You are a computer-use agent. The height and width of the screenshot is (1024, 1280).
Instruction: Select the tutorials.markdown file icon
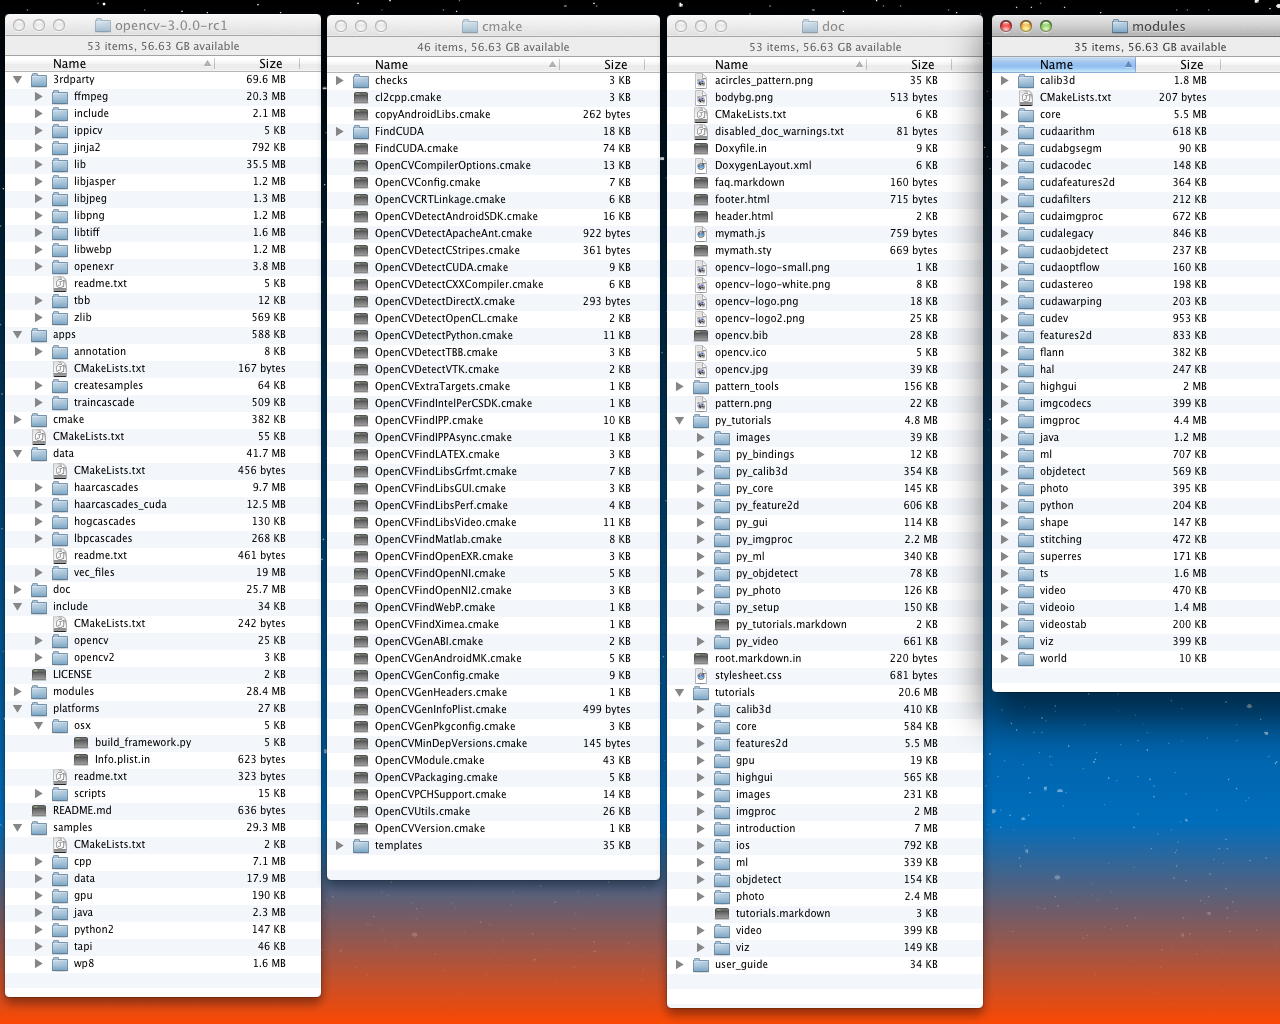[722, 914]
